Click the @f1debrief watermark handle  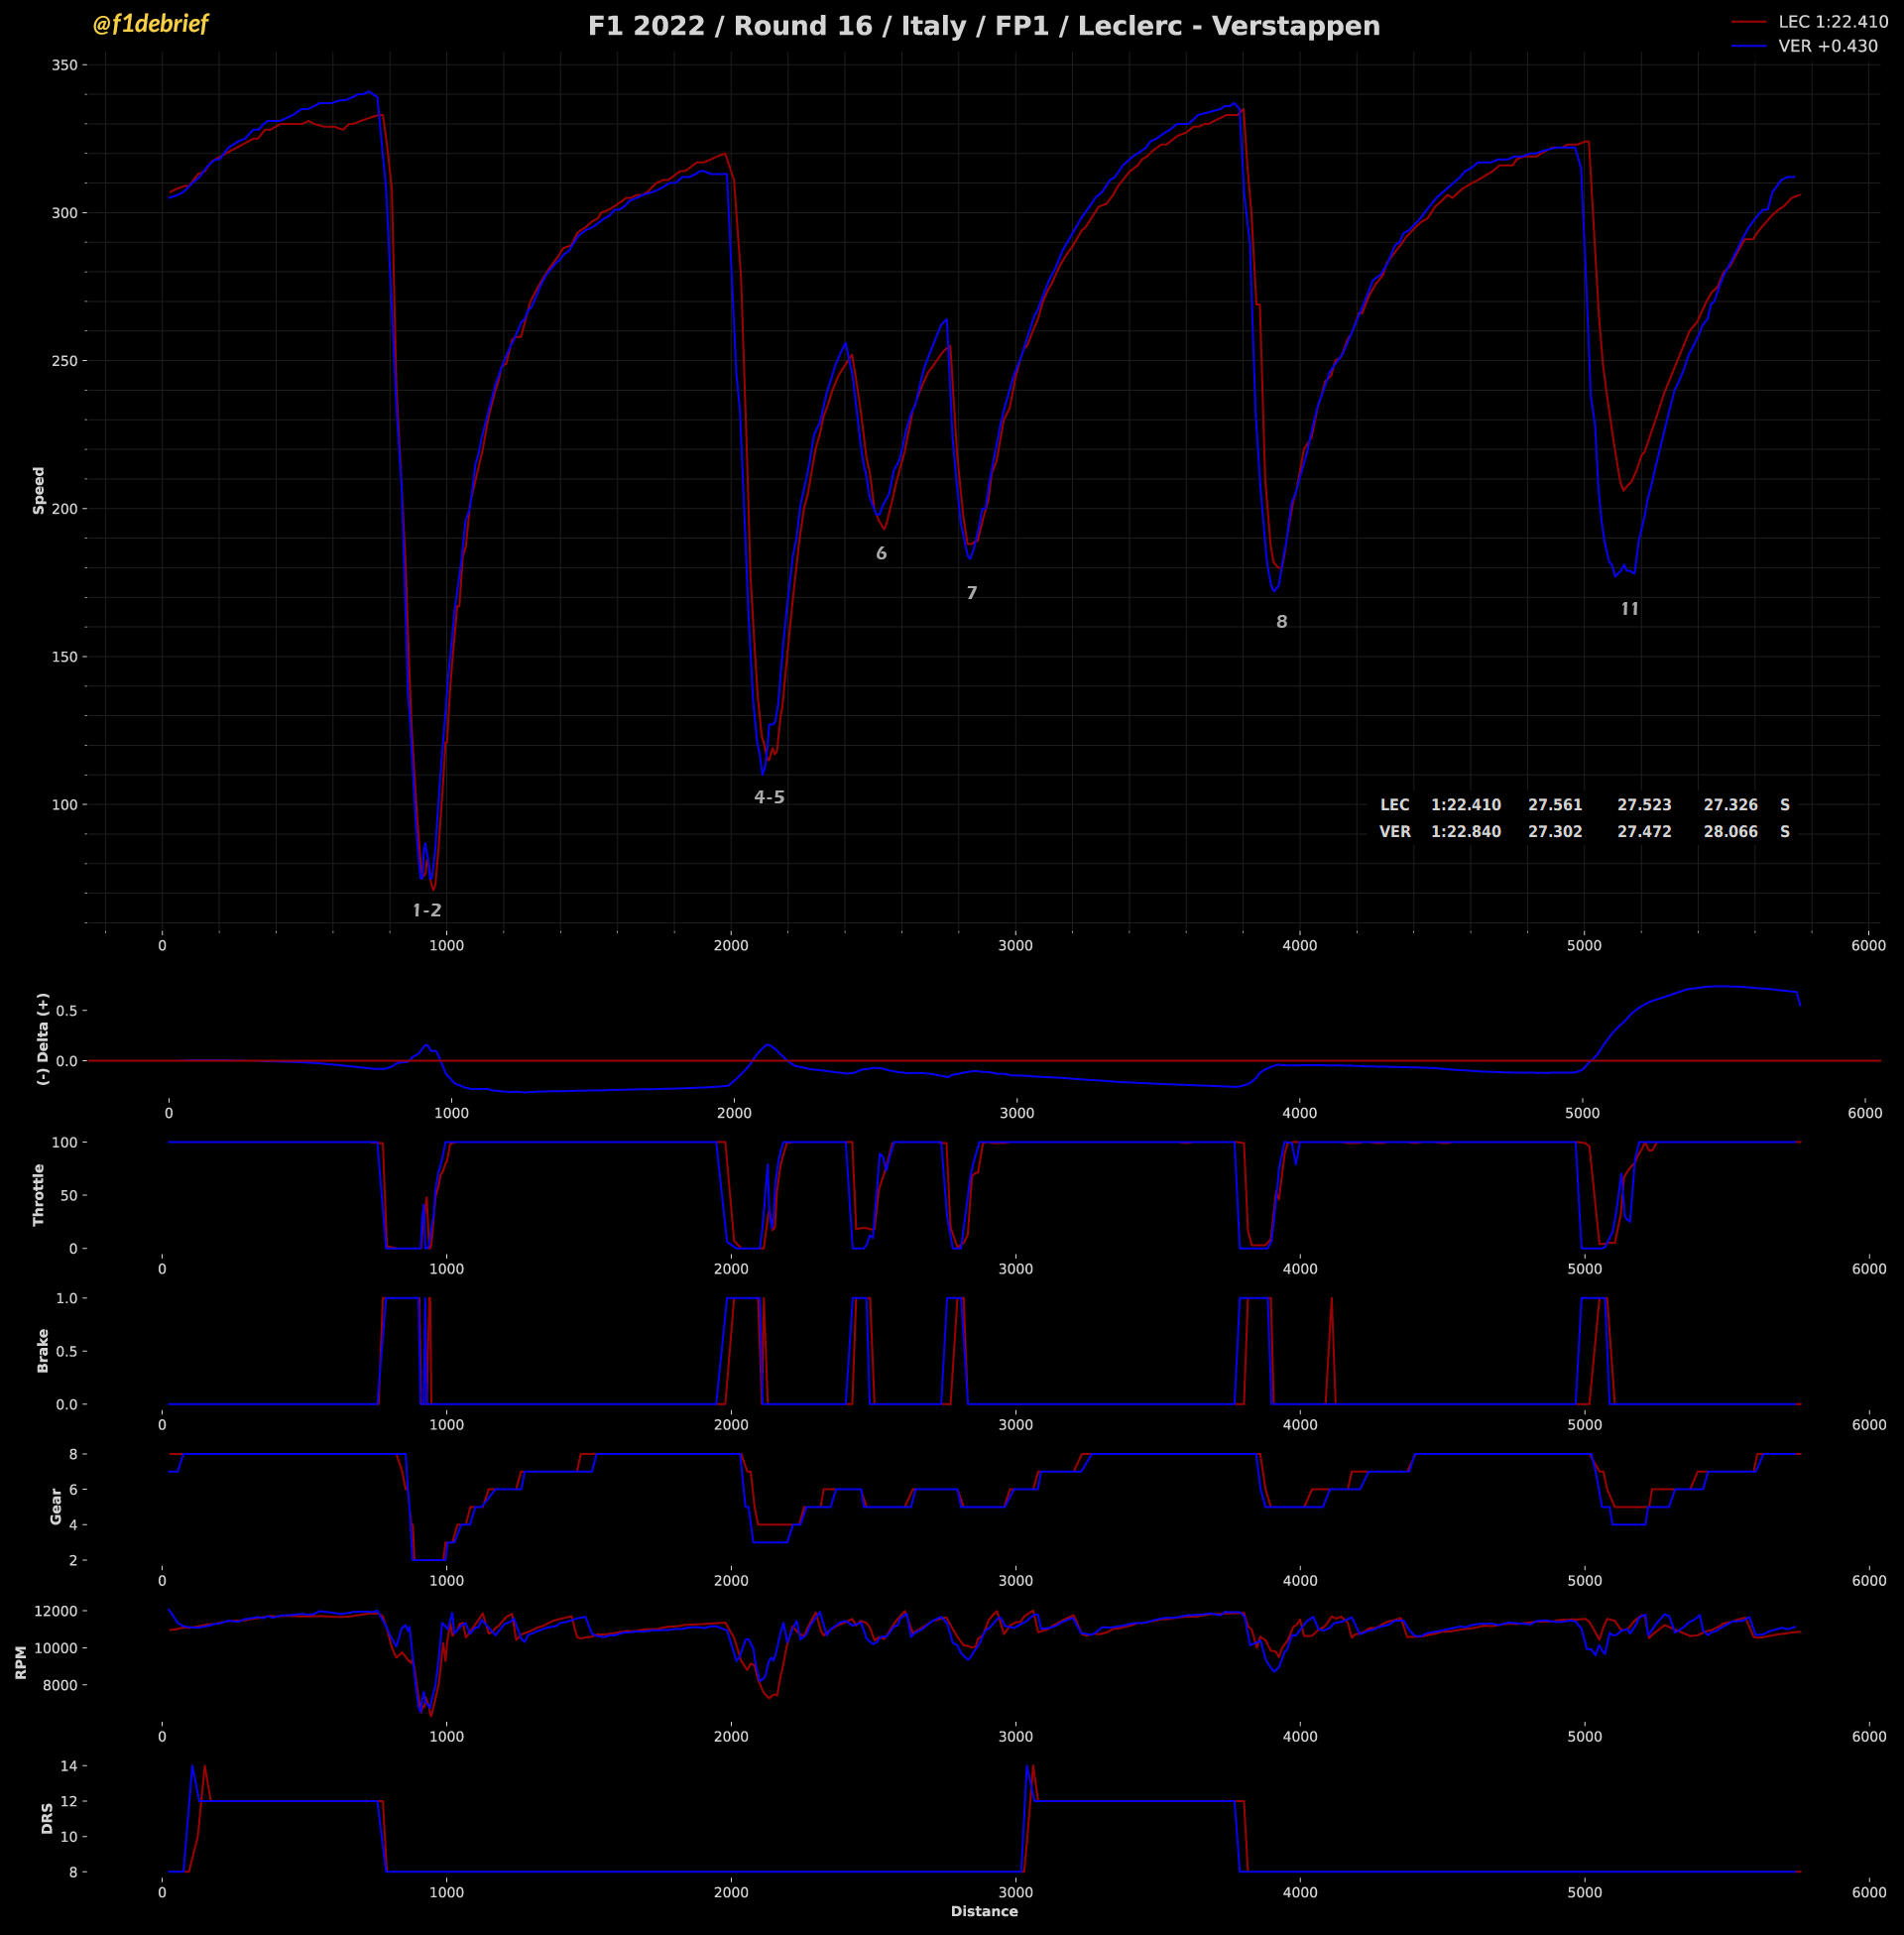coord(150,24)
